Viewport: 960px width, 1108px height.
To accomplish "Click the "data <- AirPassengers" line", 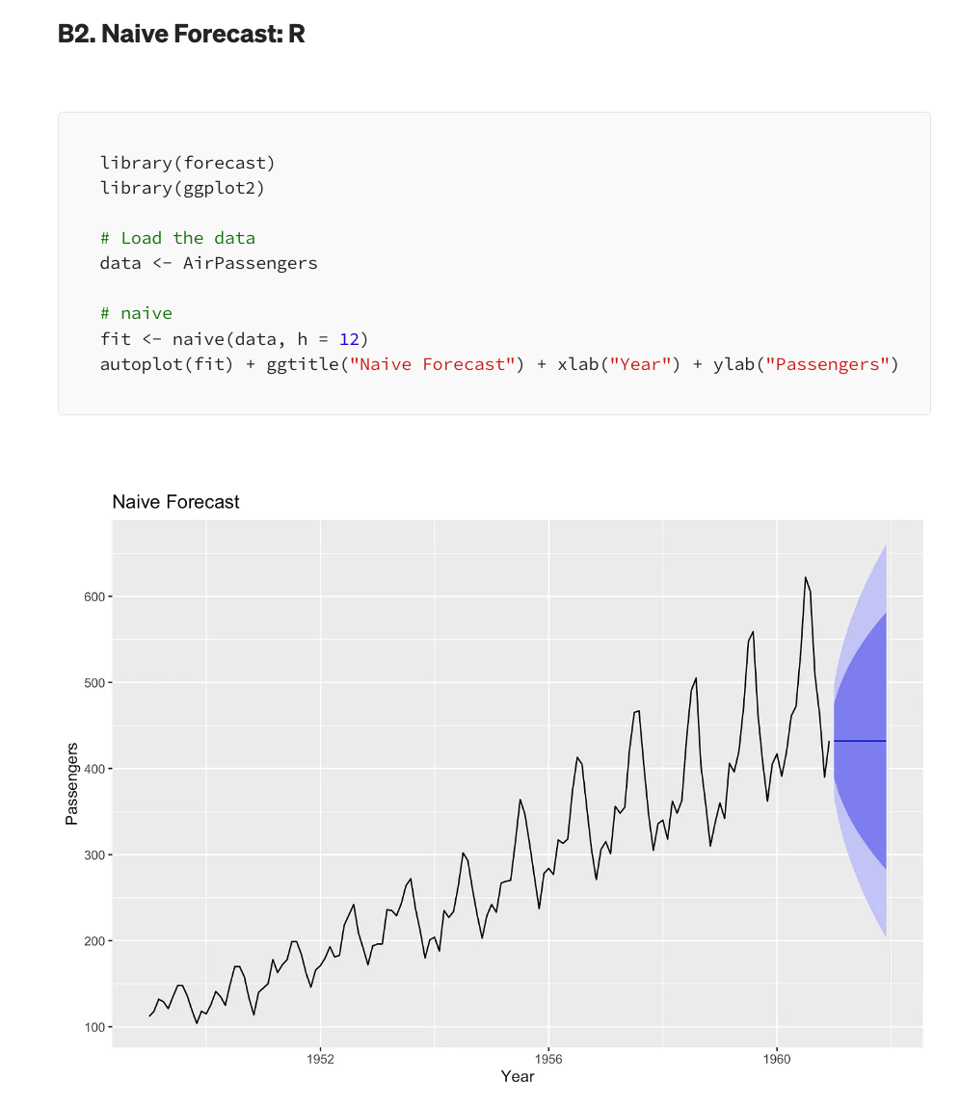I will 208,263.
